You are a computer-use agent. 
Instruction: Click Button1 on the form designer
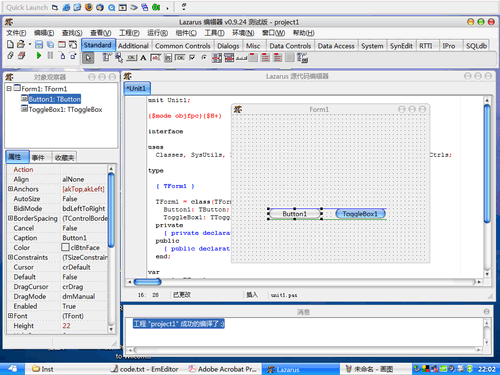[295, 214]
